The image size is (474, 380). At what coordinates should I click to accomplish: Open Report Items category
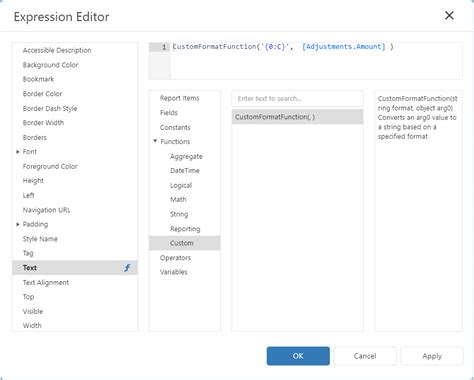(x=185, y=98)
